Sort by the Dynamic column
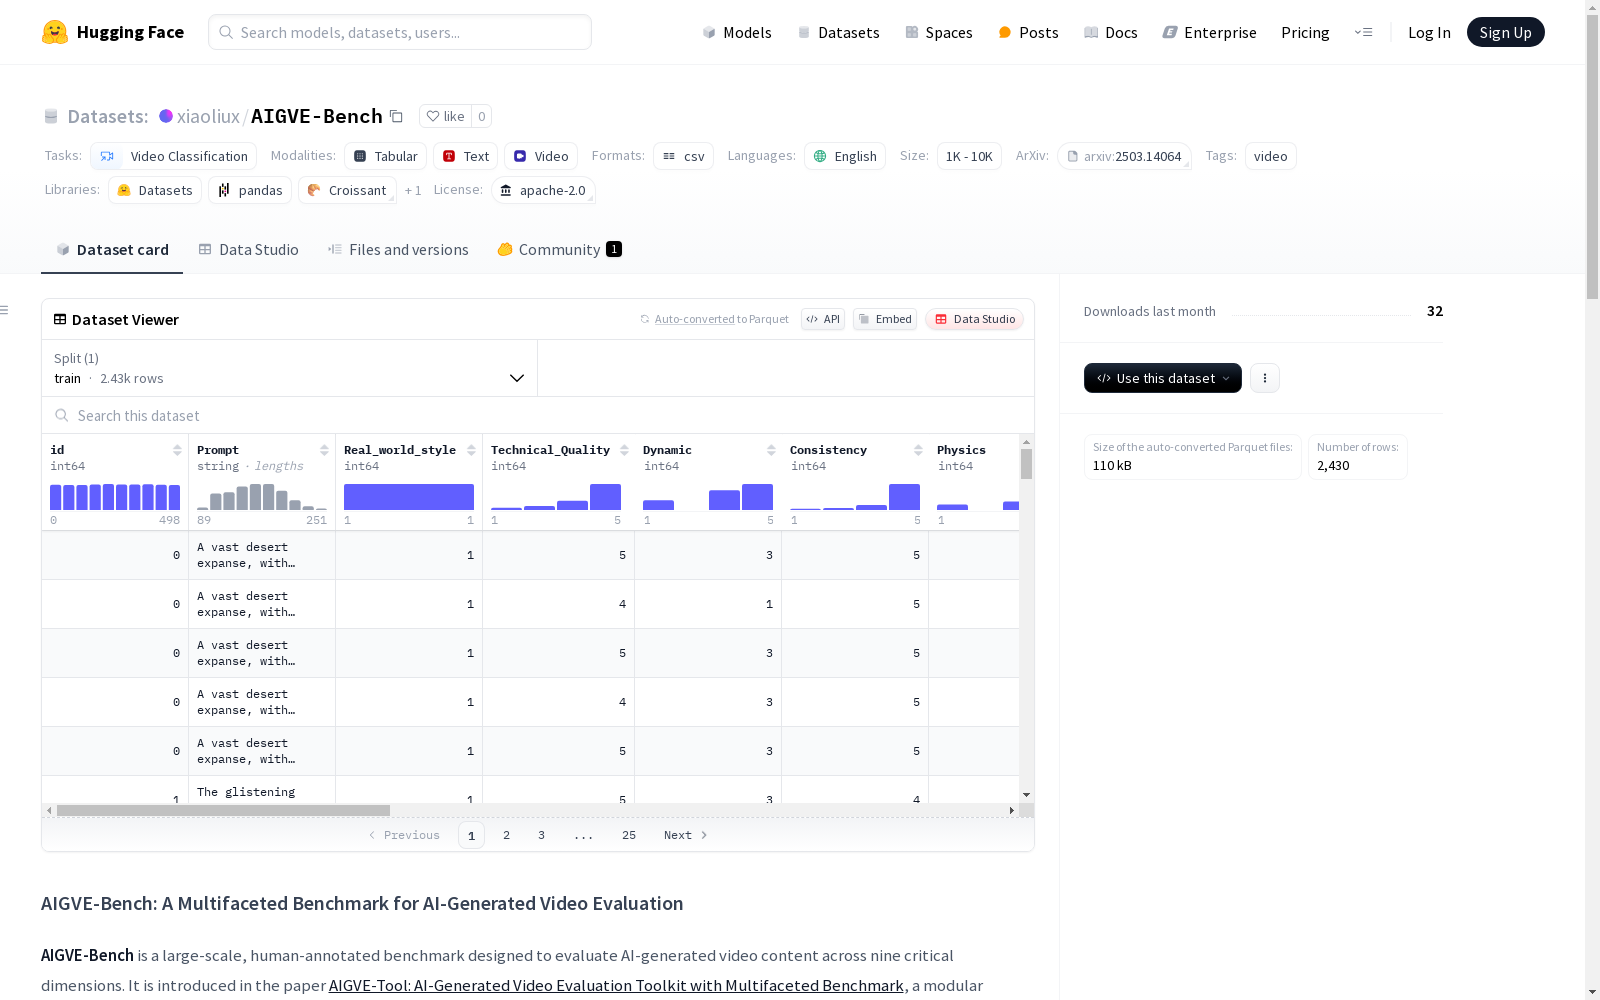 (771, 450)
